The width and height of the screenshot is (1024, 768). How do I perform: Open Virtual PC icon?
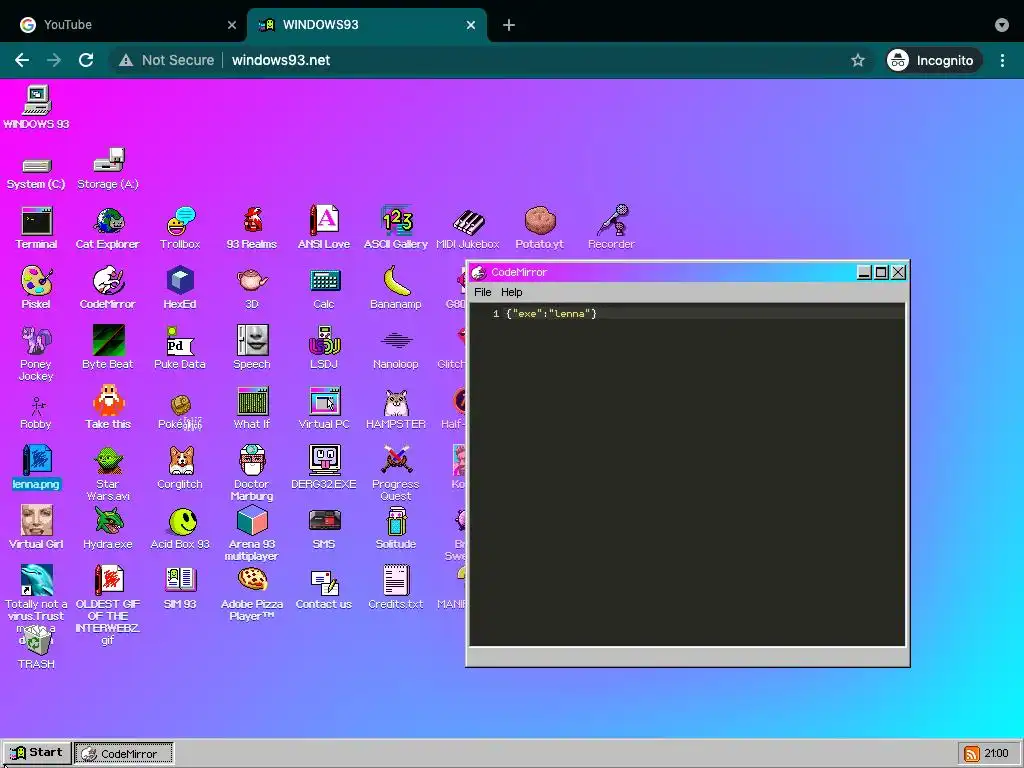(324, 408)
